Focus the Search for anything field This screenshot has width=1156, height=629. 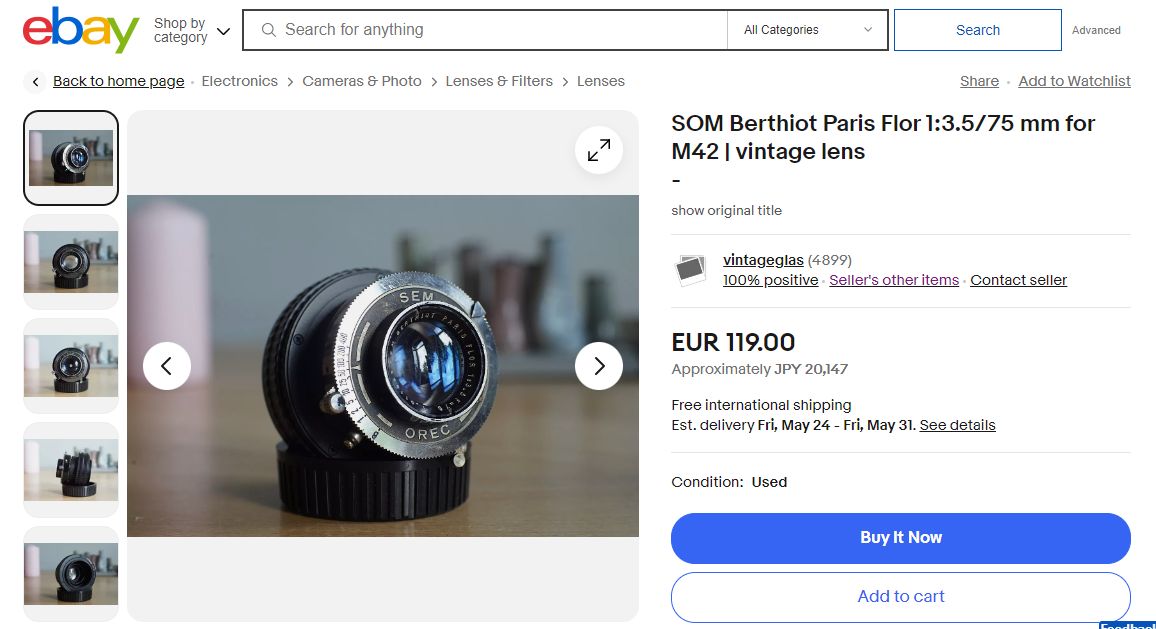pos(485,30)
